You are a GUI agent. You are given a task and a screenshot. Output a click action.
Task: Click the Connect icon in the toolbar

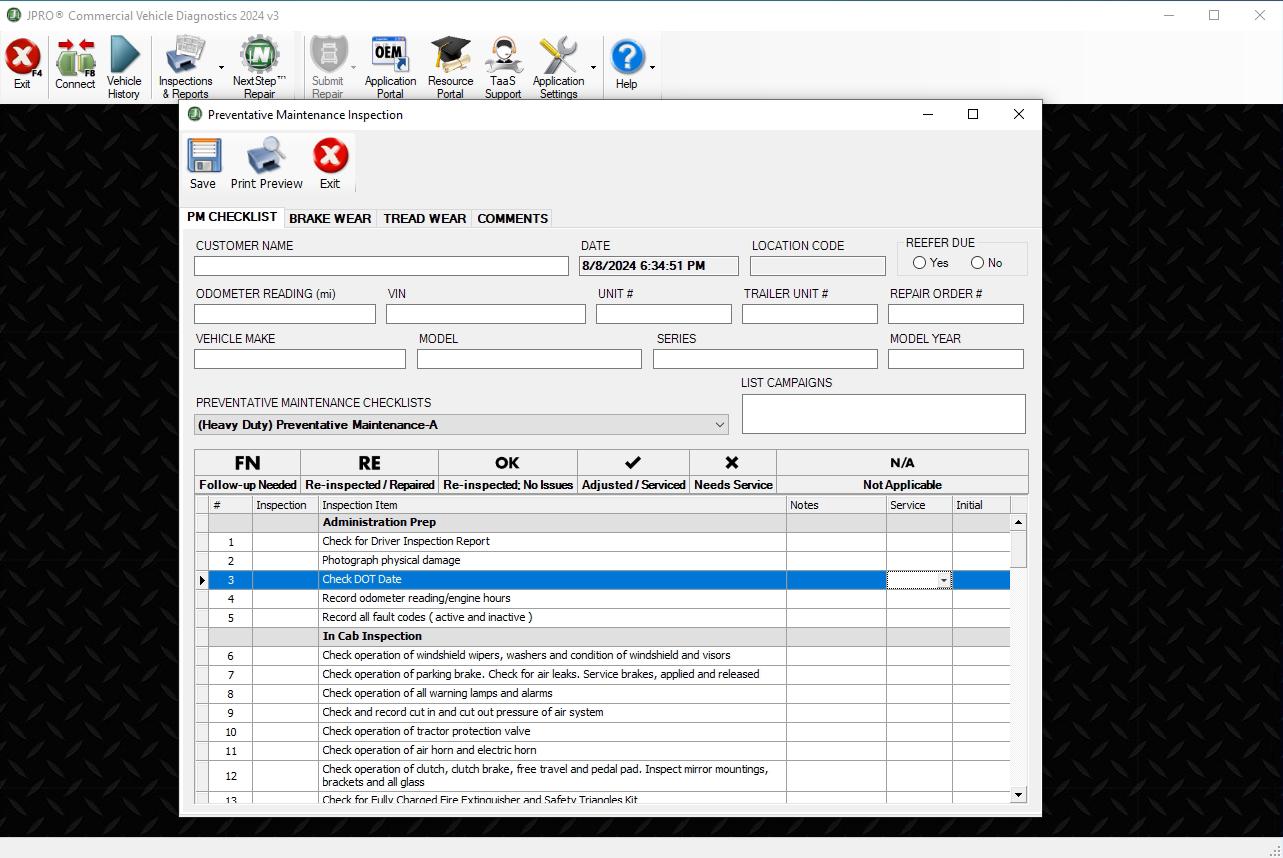[75, 63]
